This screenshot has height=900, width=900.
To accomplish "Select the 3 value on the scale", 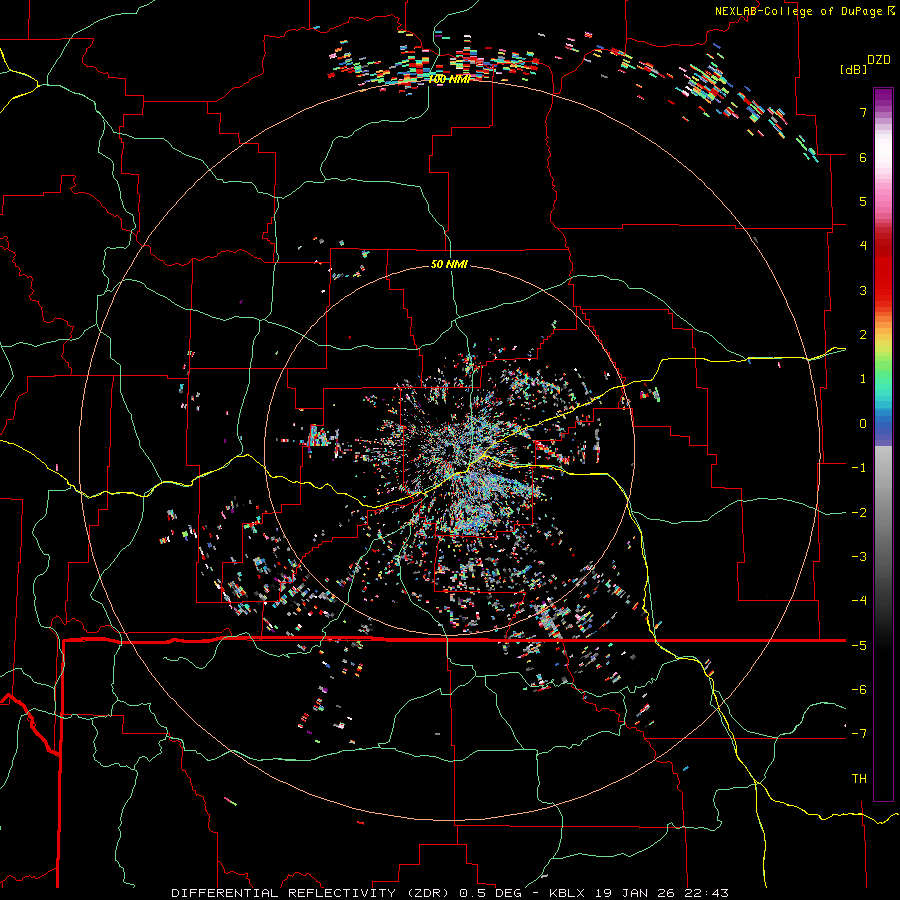I will 863,290.
